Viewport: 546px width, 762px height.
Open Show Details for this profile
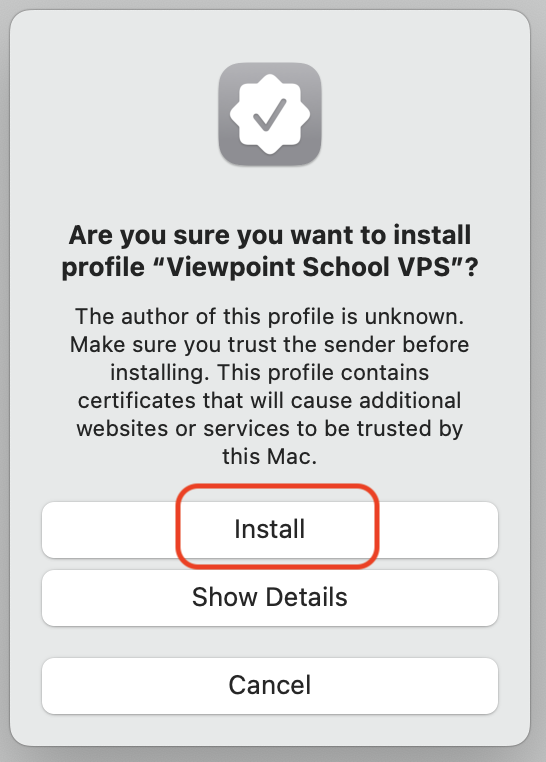coord(270,597)
